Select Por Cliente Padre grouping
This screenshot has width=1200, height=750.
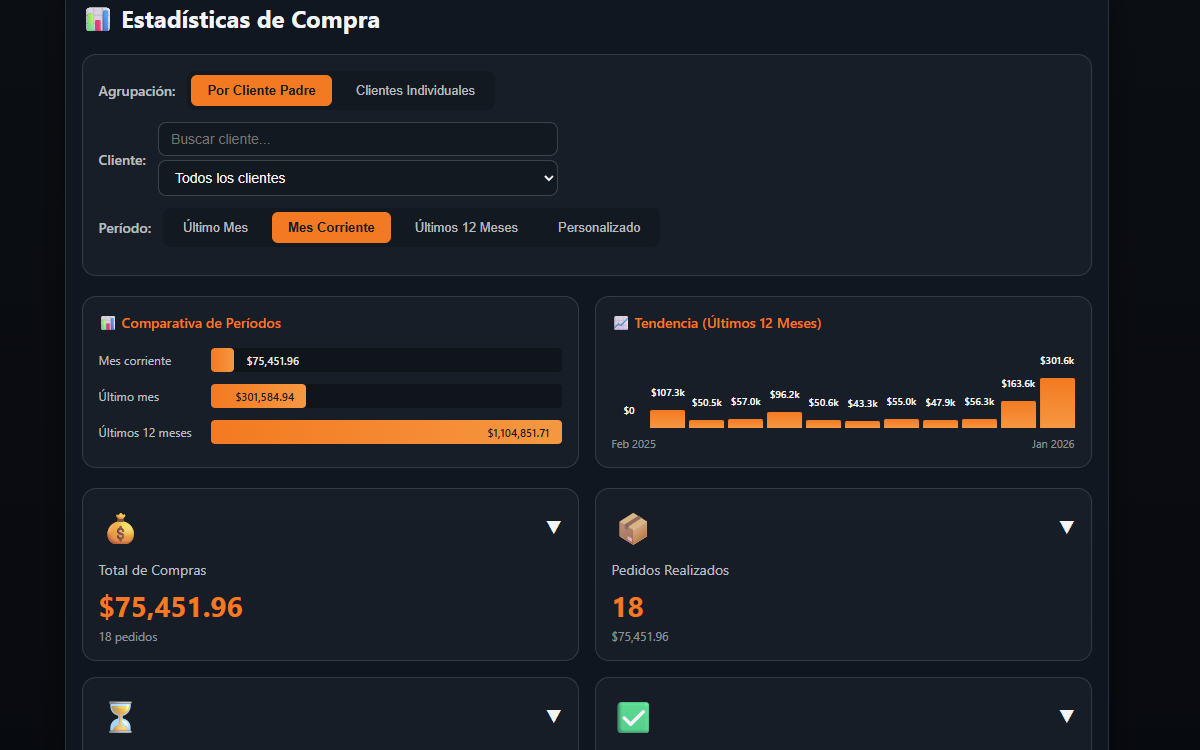tap(262, 90)
